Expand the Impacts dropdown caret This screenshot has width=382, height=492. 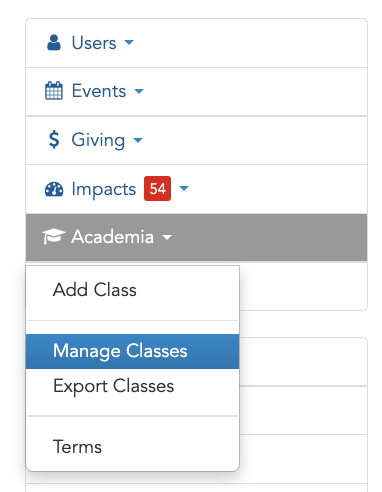click(184, 188)
